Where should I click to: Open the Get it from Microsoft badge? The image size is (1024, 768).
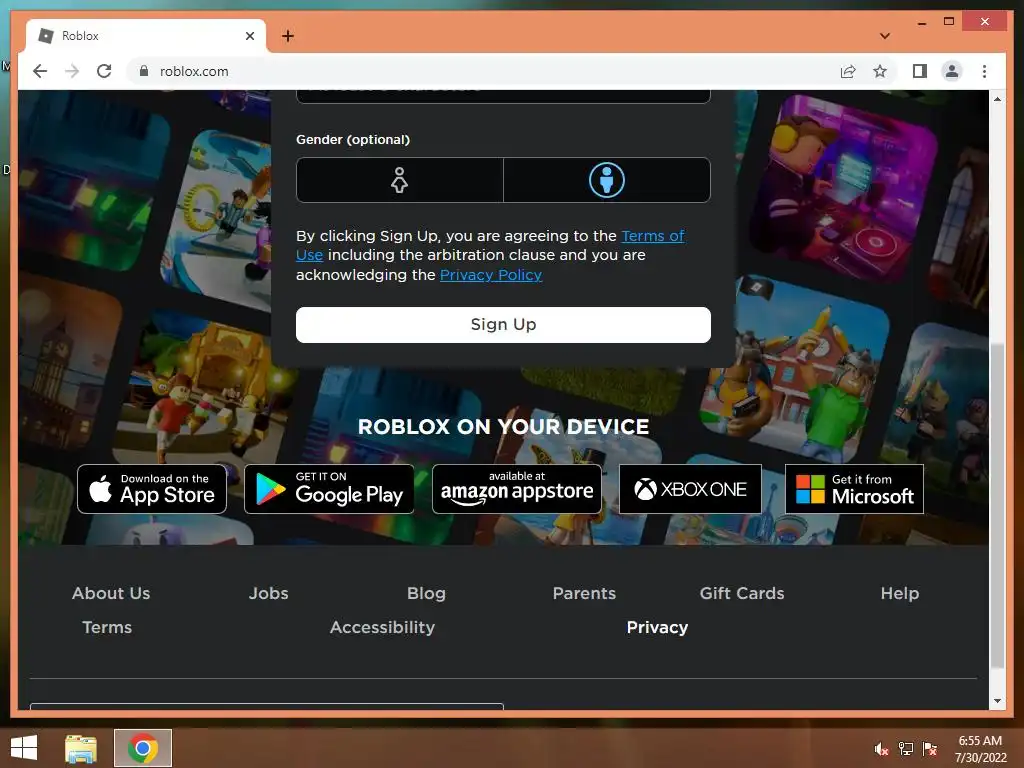tap(854, 489)
